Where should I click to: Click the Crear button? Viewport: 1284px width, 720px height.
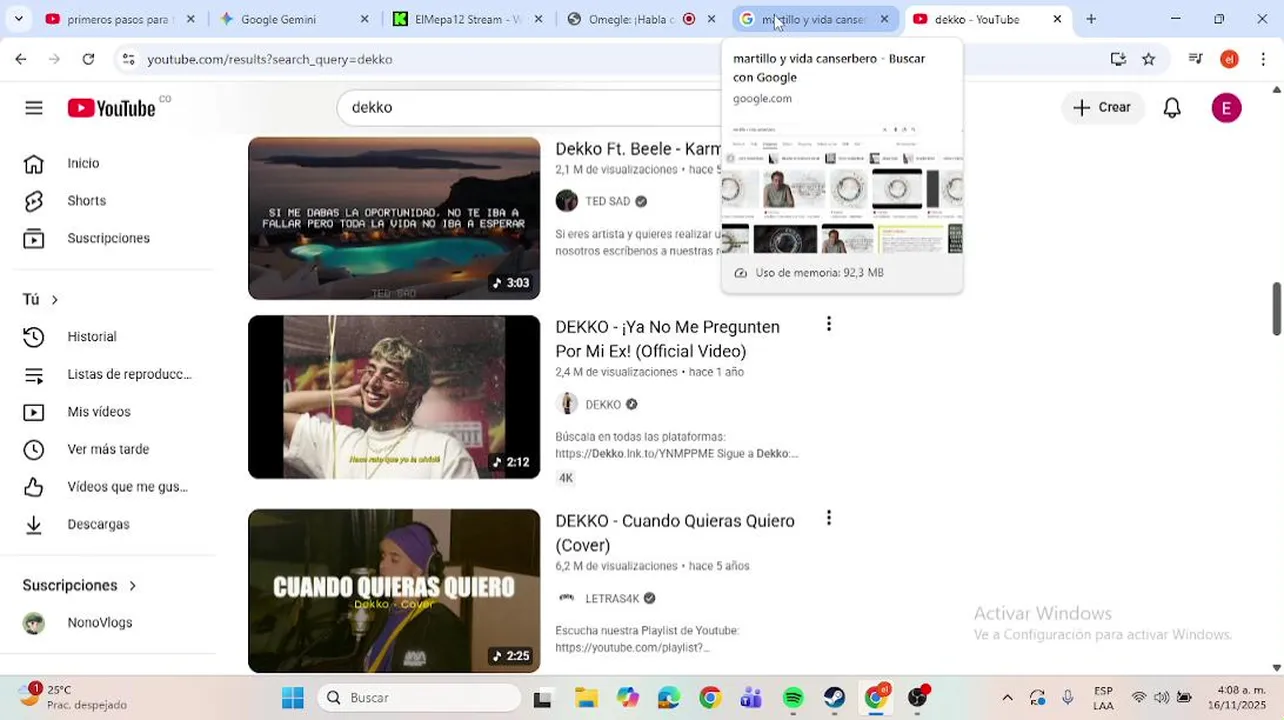tap(1101, 108)
